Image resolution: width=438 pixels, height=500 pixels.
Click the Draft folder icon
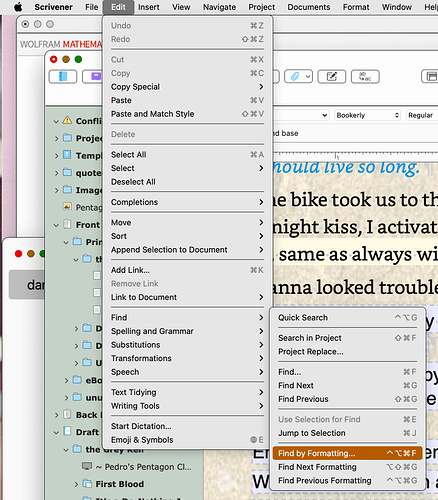coord(67,432)
